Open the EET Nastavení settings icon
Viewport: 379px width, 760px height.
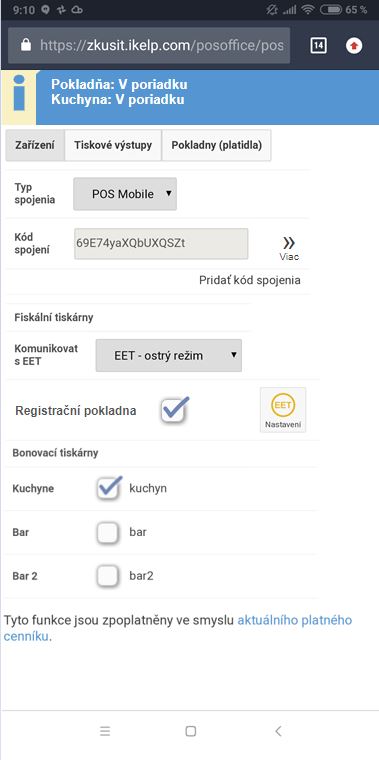[x=283, y=410]
